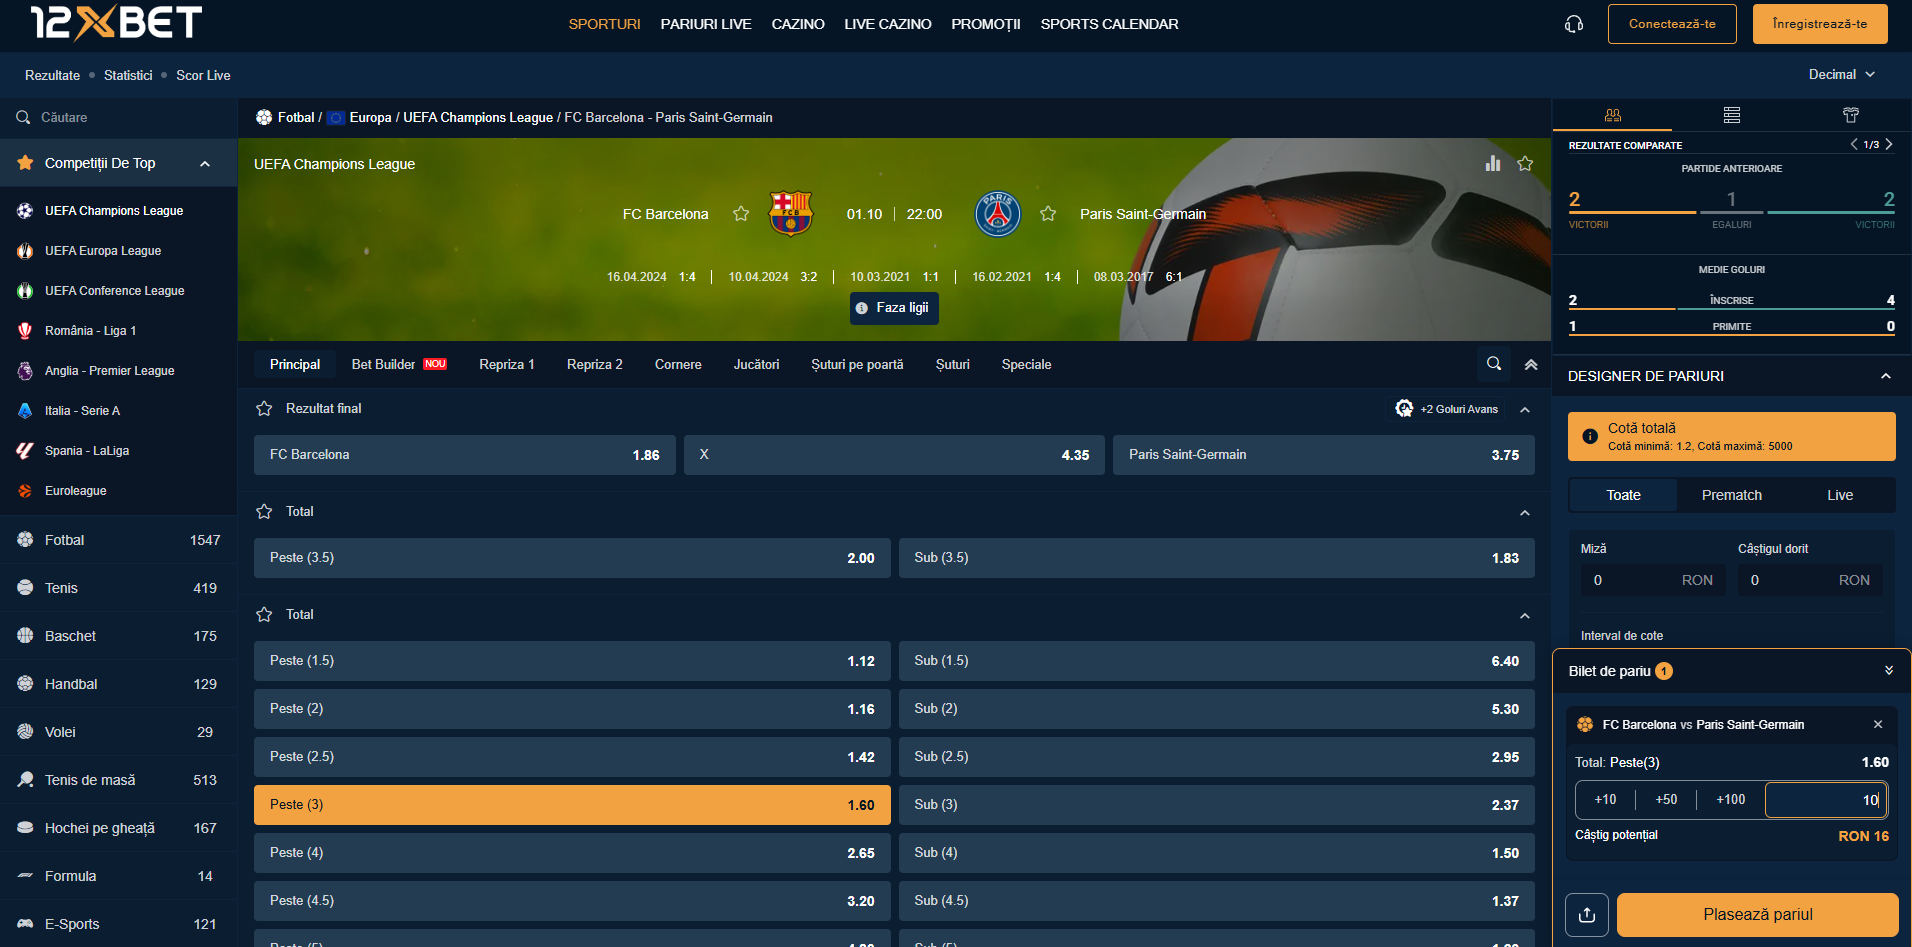Click the search icon in market tabs
Image resolution: width=1912 pixels, height=947 pixels.
point(1494,364)
